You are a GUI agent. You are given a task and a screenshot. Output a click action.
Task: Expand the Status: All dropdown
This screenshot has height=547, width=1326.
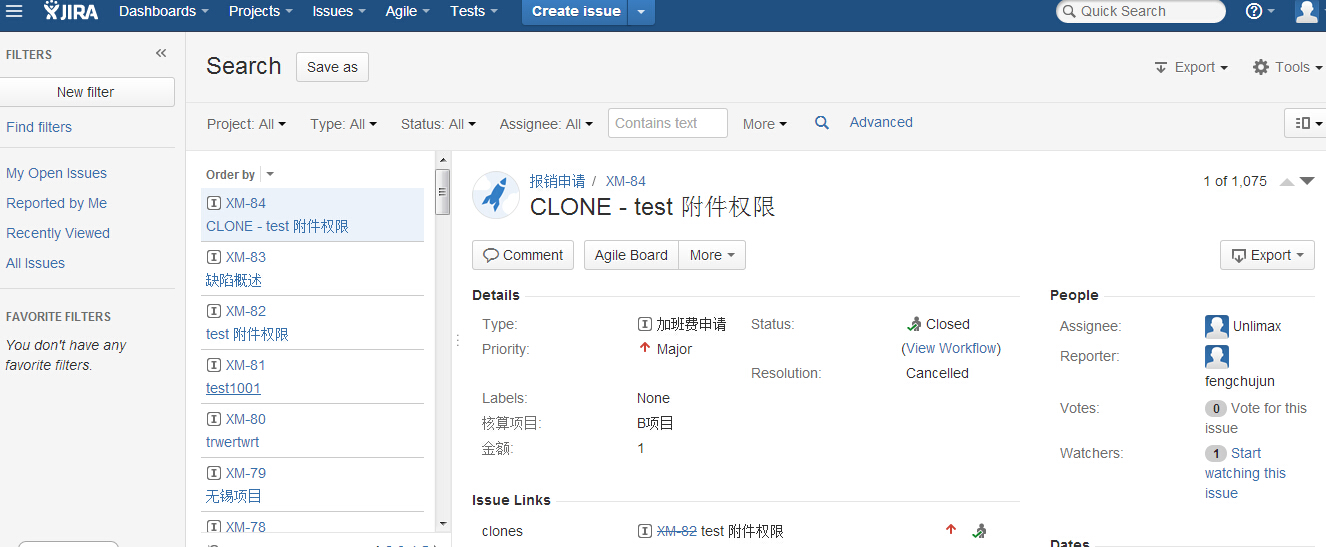pyautogui.click(x=438, y=124)
